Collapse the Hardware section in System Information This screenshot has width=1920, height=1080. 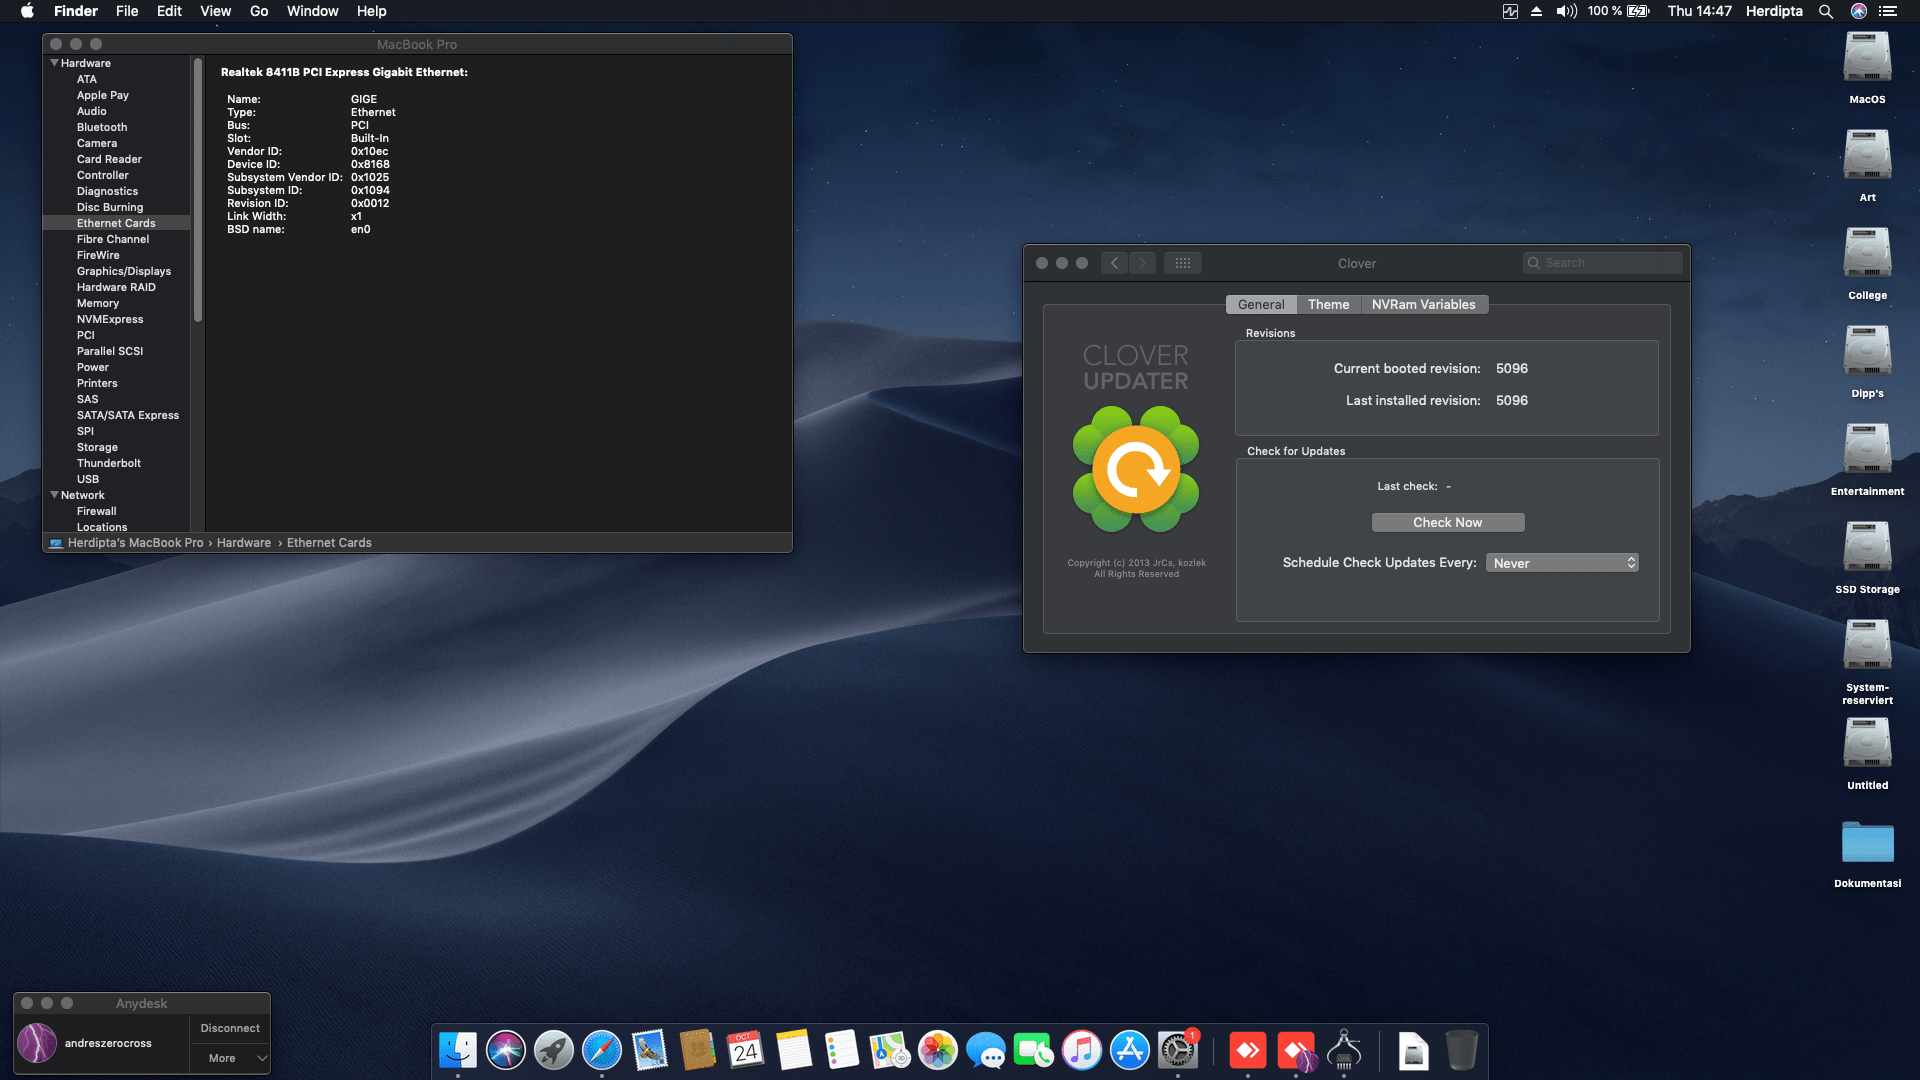(55, 62)
